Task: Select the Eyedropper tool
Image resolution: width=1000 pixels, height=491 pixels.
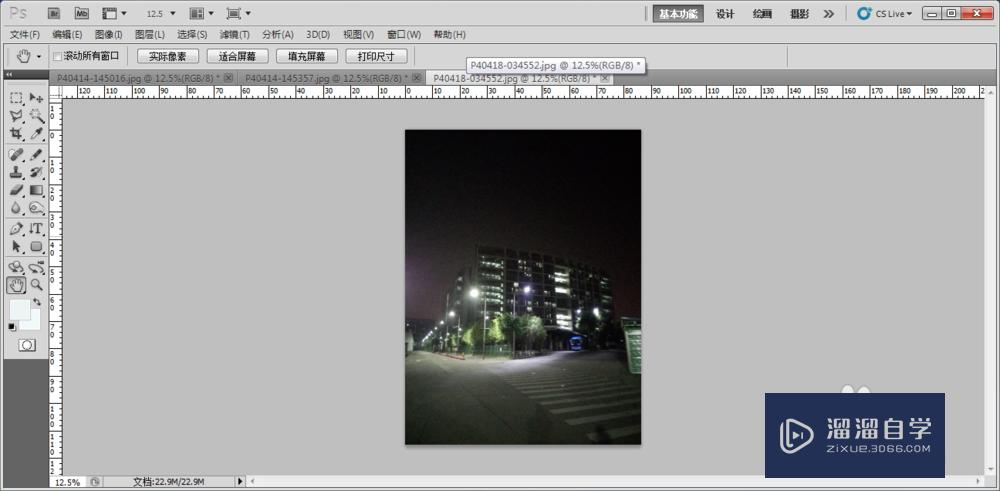Action: coord(36,134)
